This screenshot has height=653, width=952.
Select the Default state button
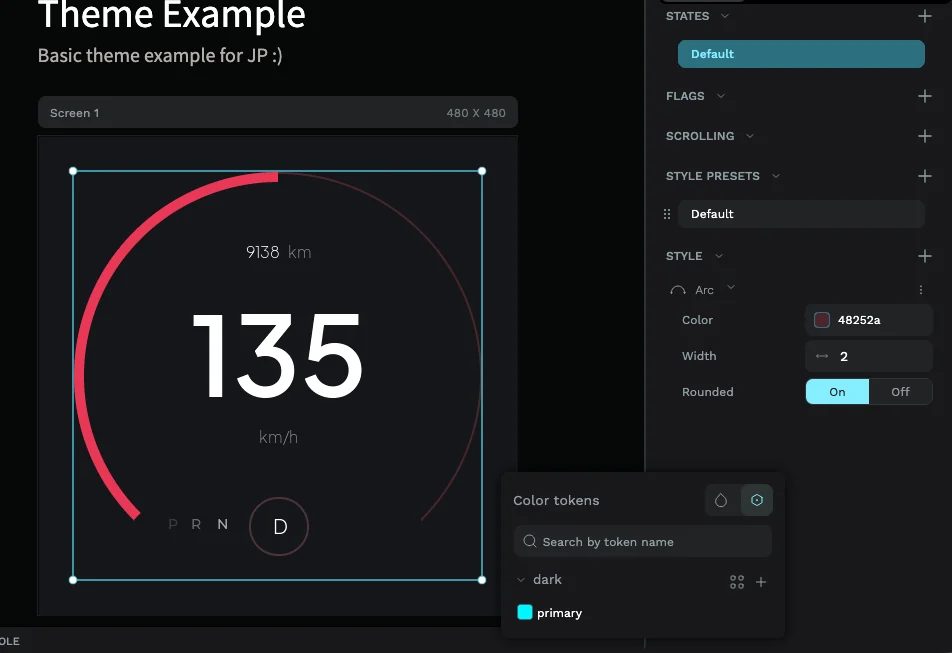tap(801, 54)
